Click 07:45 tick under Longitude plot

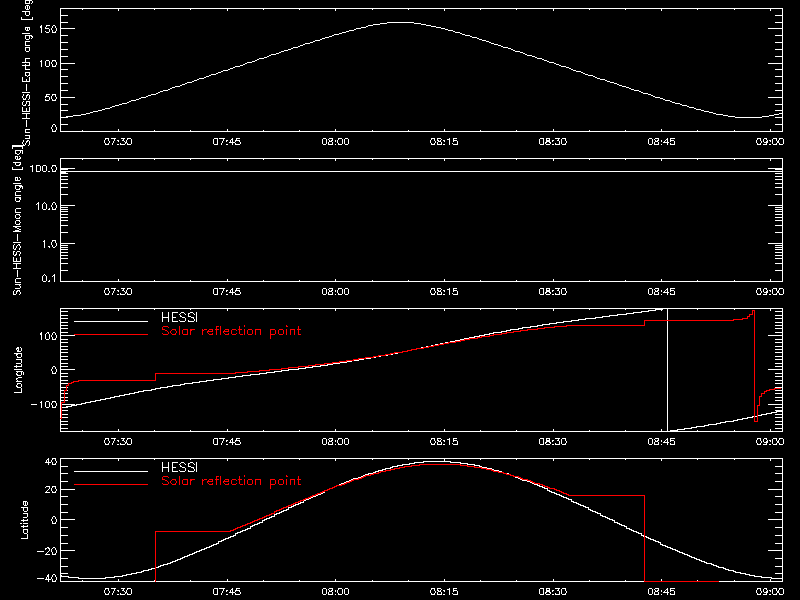pos(227,441)
